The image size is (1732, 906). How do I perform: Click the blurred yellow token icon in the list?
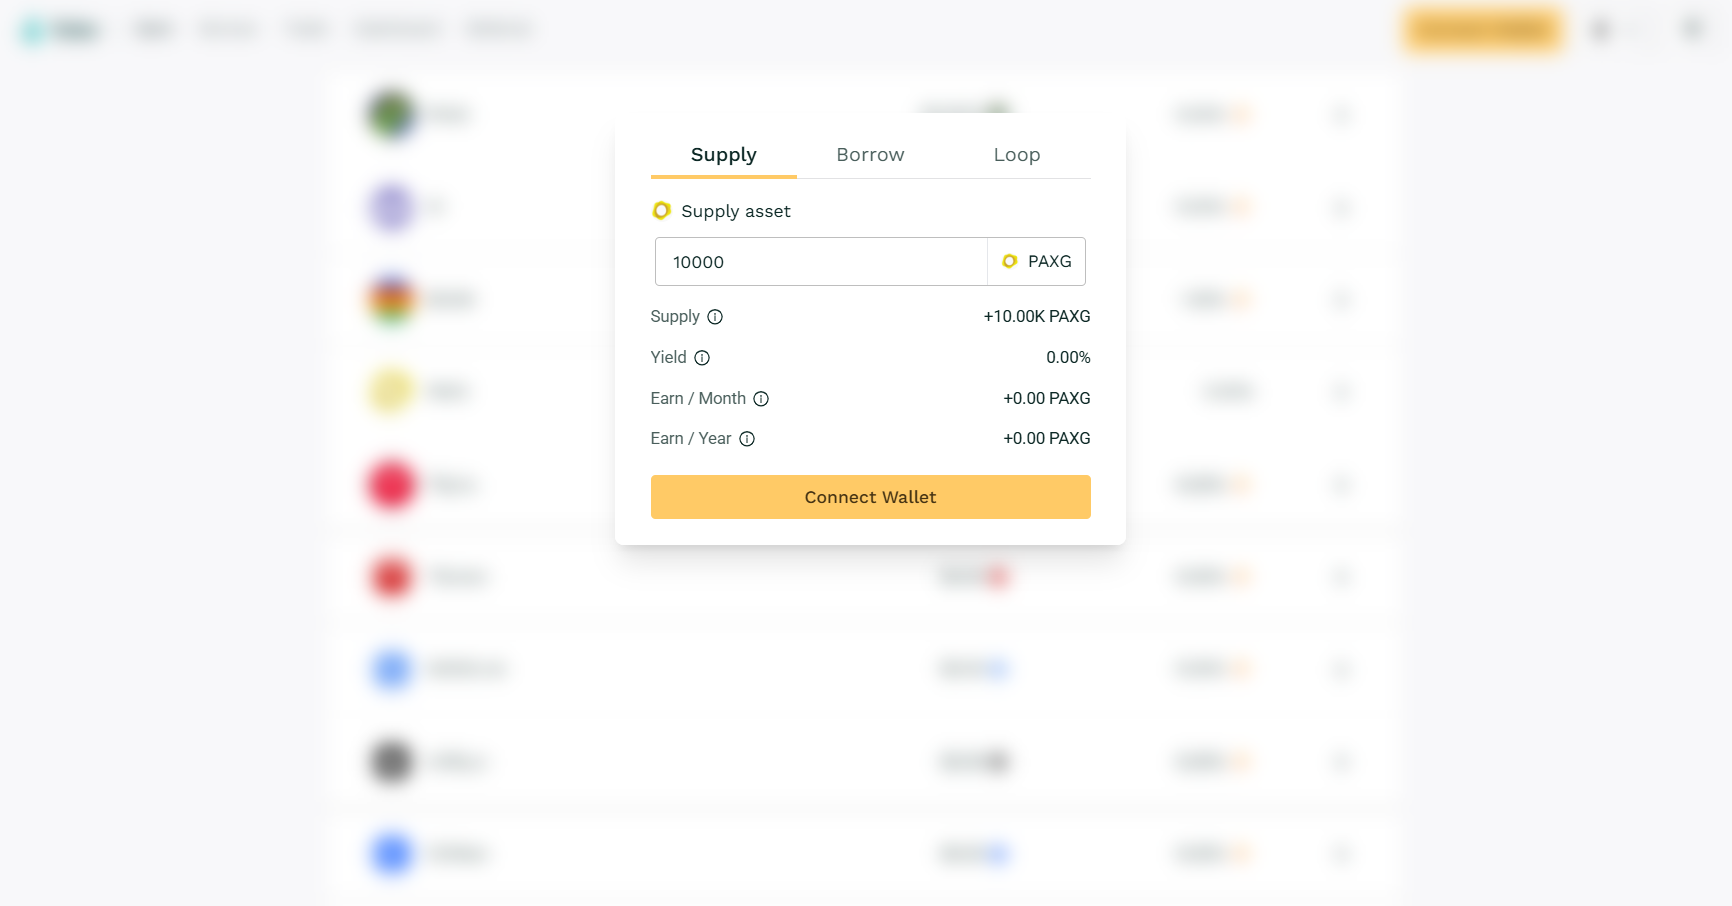coord(391,391)
